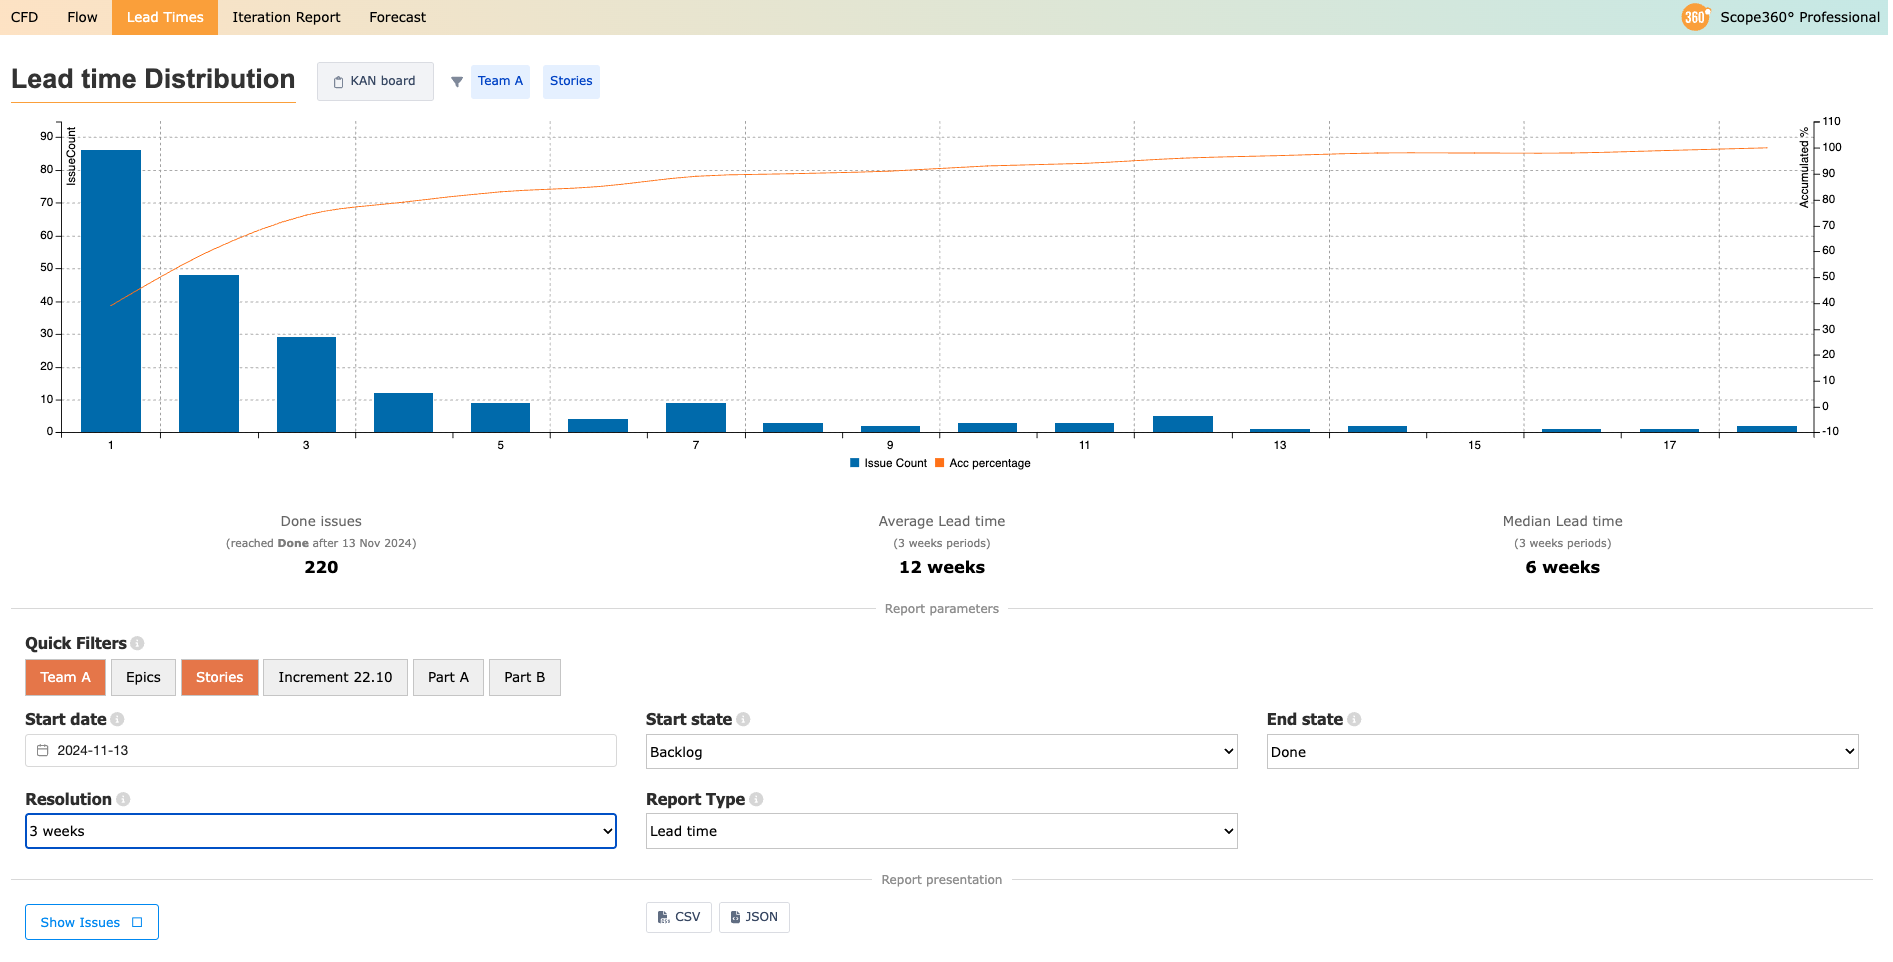Click the Issue Count legend color swatch

855,464
